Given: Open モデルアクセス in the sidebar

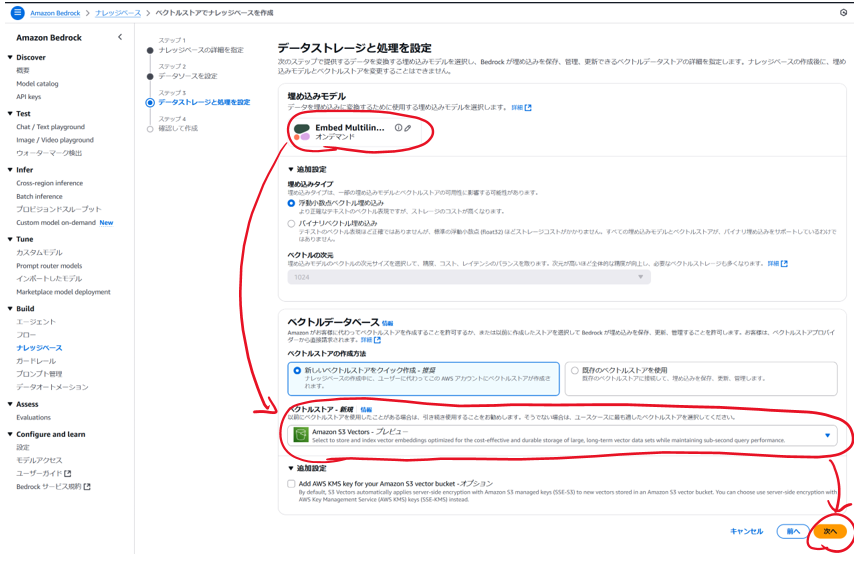Looking at the screenshot, I should 39,460.
